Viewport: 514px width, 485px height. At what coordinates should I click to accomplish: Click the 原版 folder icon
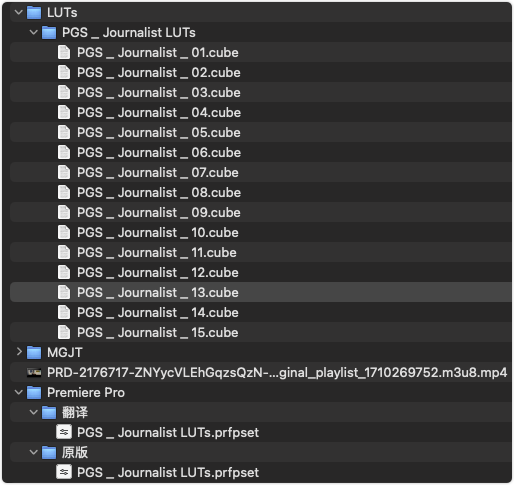(49, 453)
